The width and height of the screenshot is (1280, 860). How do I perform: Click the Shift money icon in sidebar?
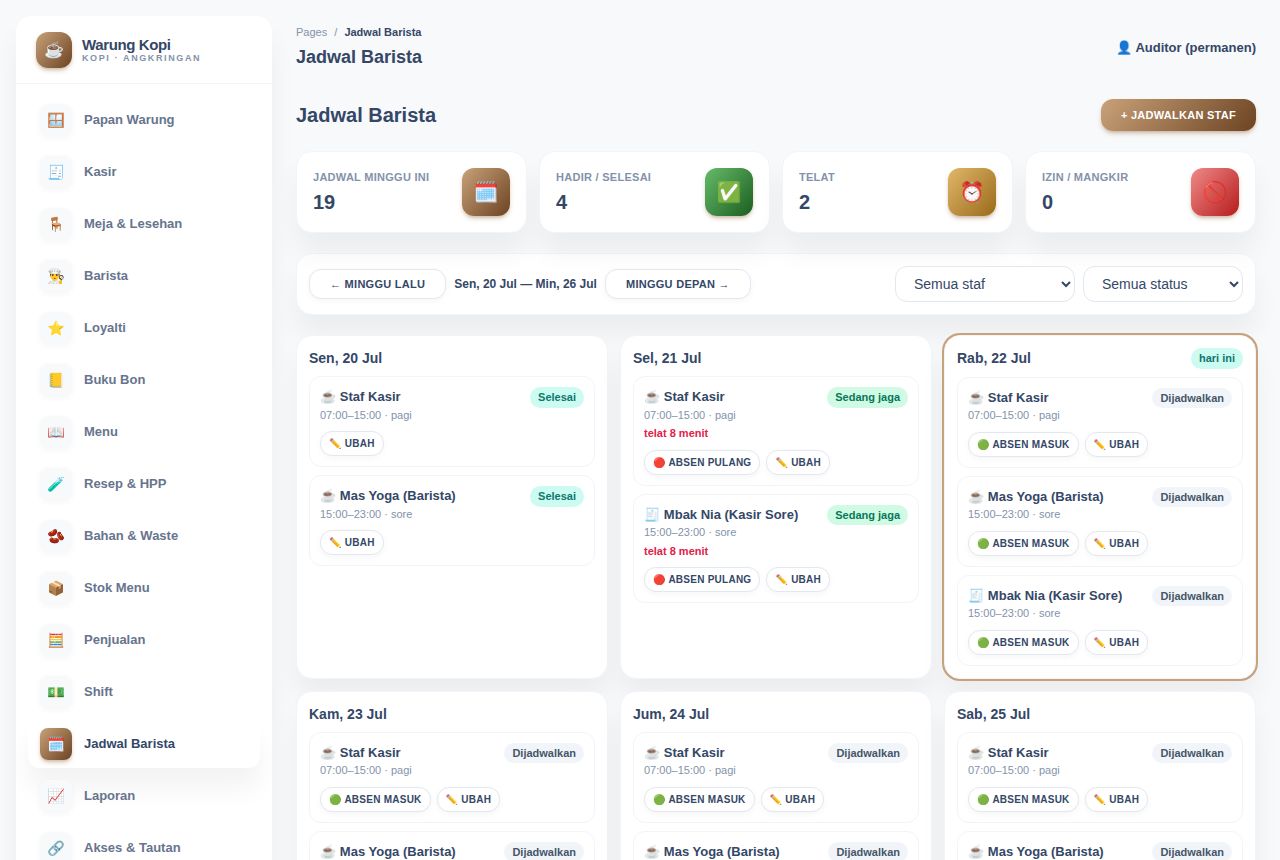56,692
